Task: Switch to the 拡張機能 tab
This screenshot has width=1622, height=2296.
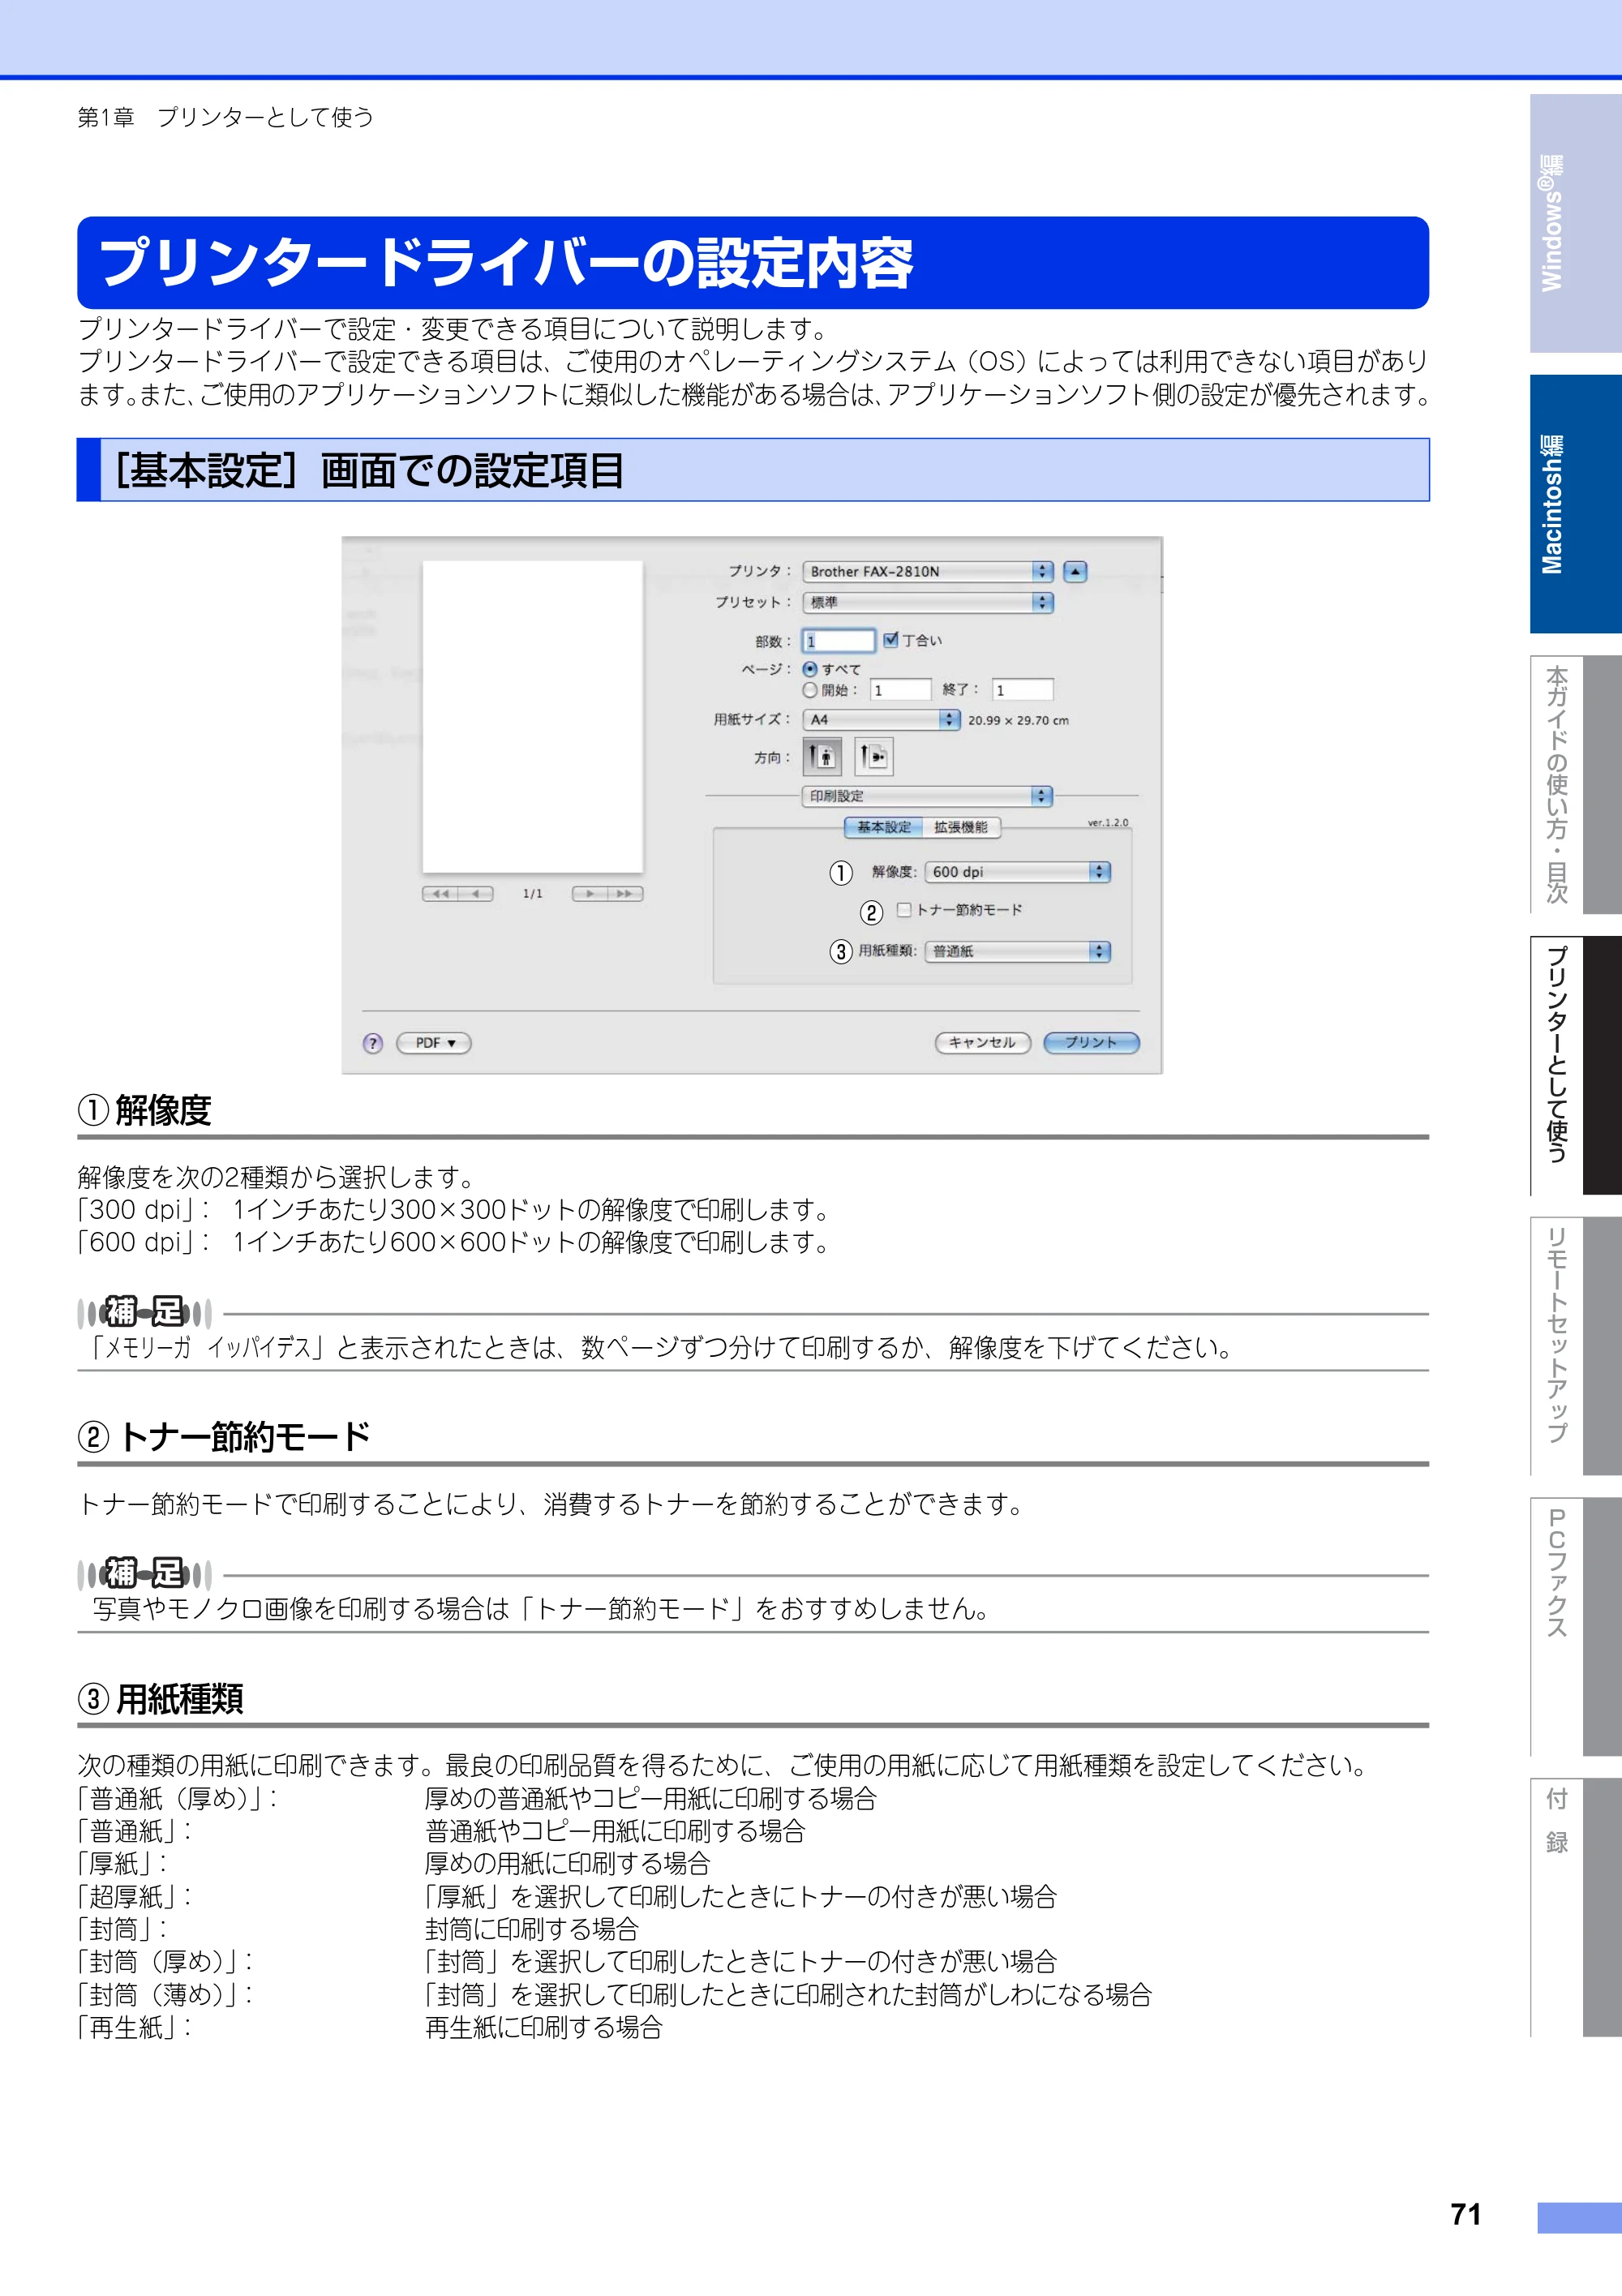Action: [x=961, y=827]
